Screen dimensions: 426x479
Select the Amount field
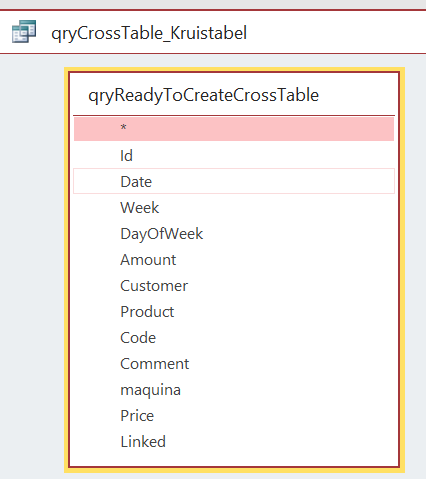point(234,259)
